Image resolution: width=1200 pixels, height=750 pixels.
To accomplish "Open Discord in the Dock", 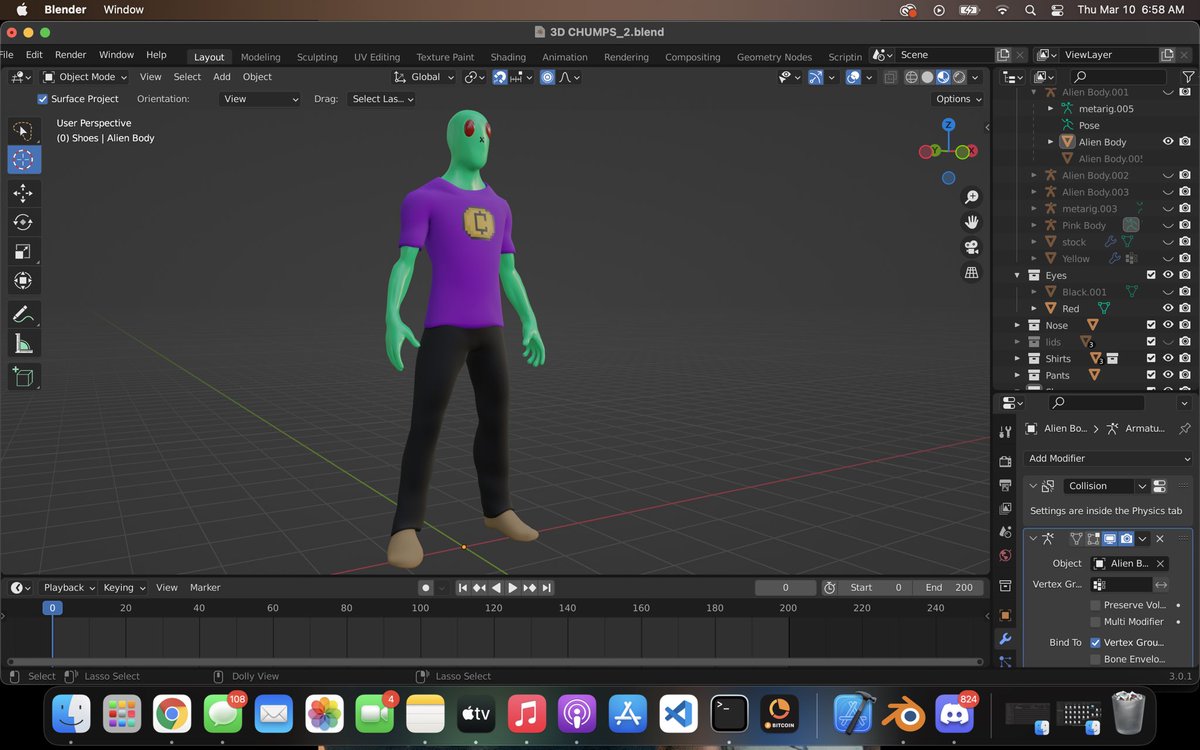I will [x=954, y=714].
